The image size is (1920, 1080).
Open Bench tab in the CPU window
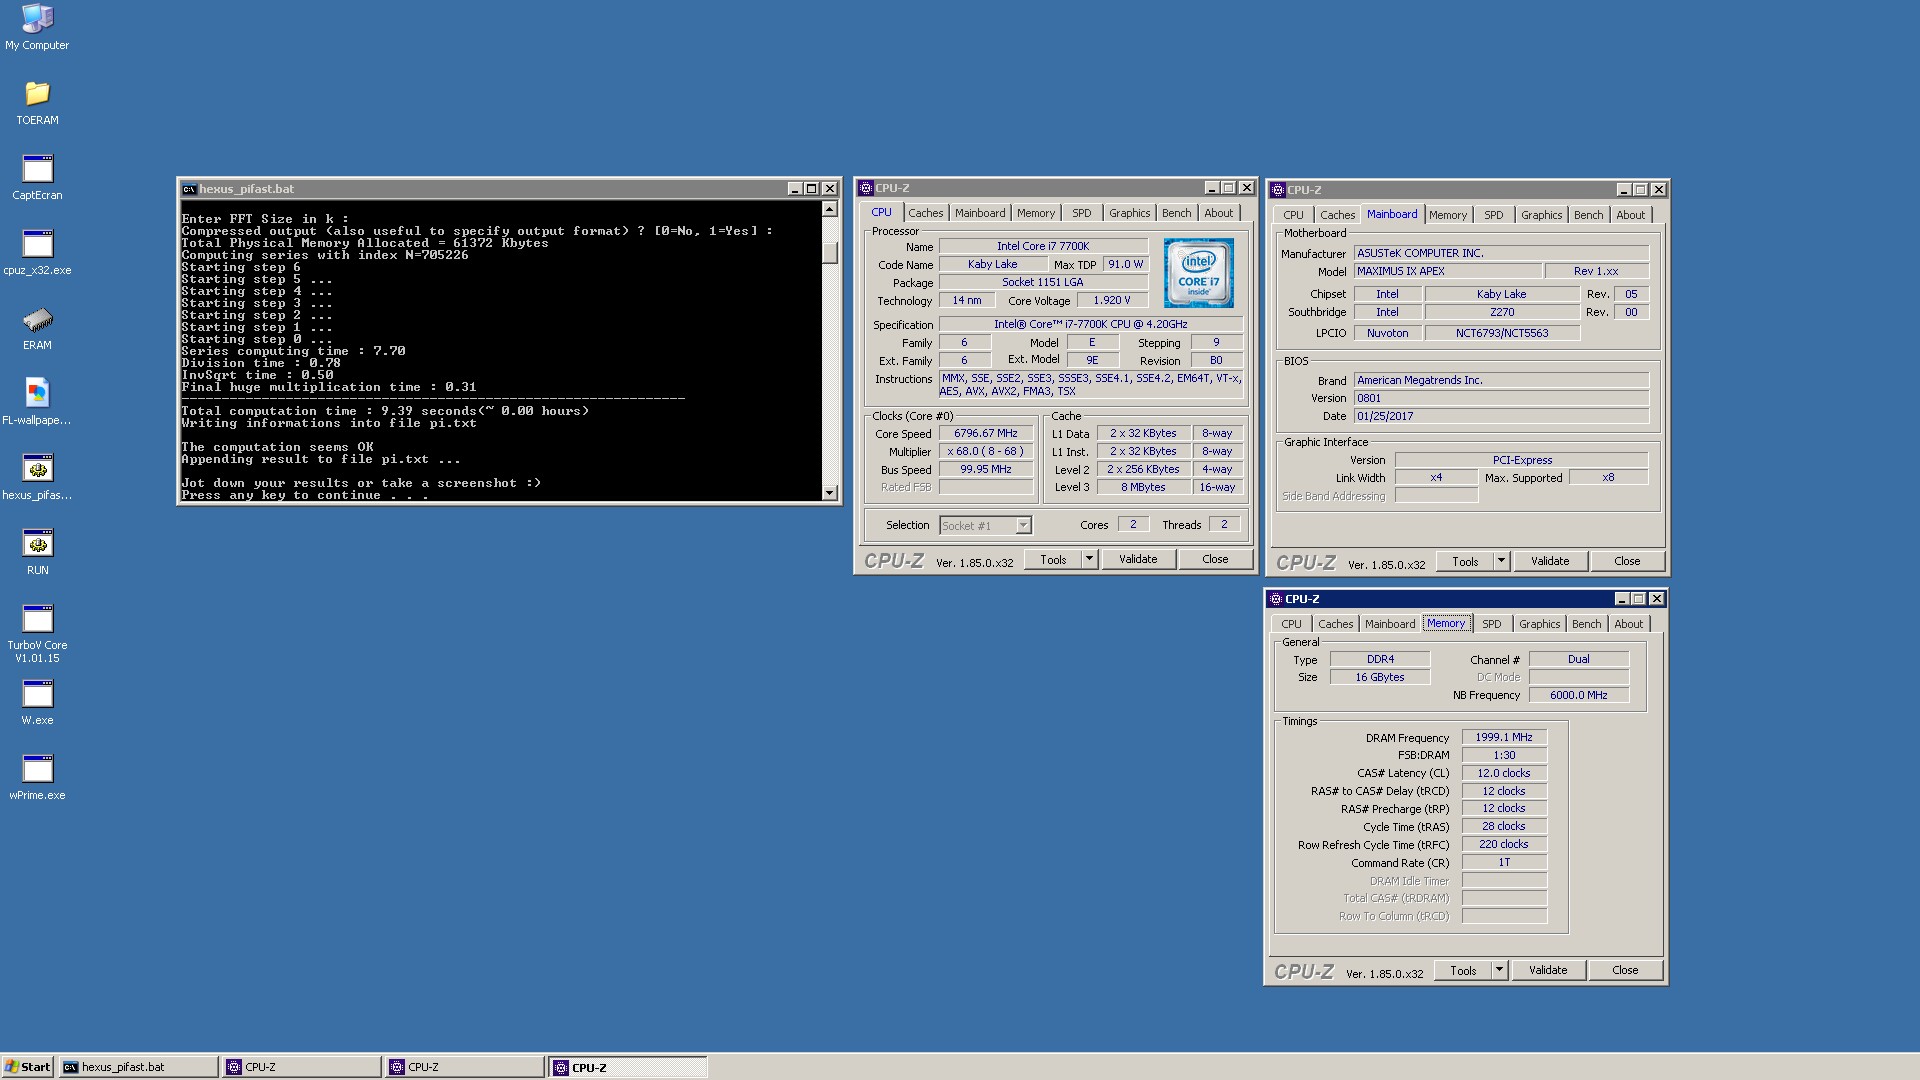[1176, 213]
